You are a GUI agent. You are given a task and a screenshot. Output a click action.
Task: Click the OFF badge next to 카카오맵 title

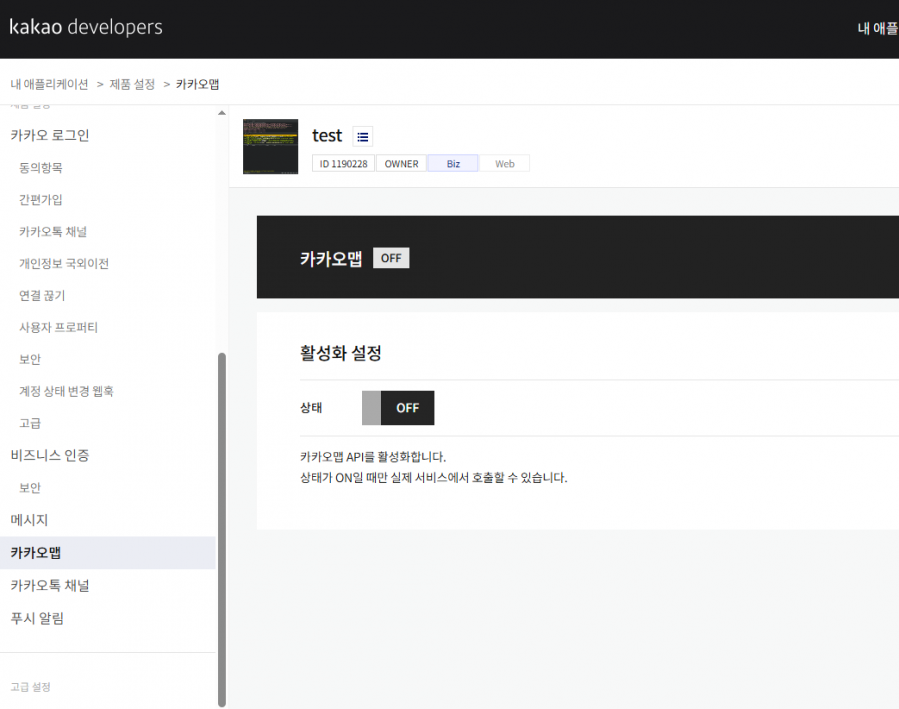point(391,258)
